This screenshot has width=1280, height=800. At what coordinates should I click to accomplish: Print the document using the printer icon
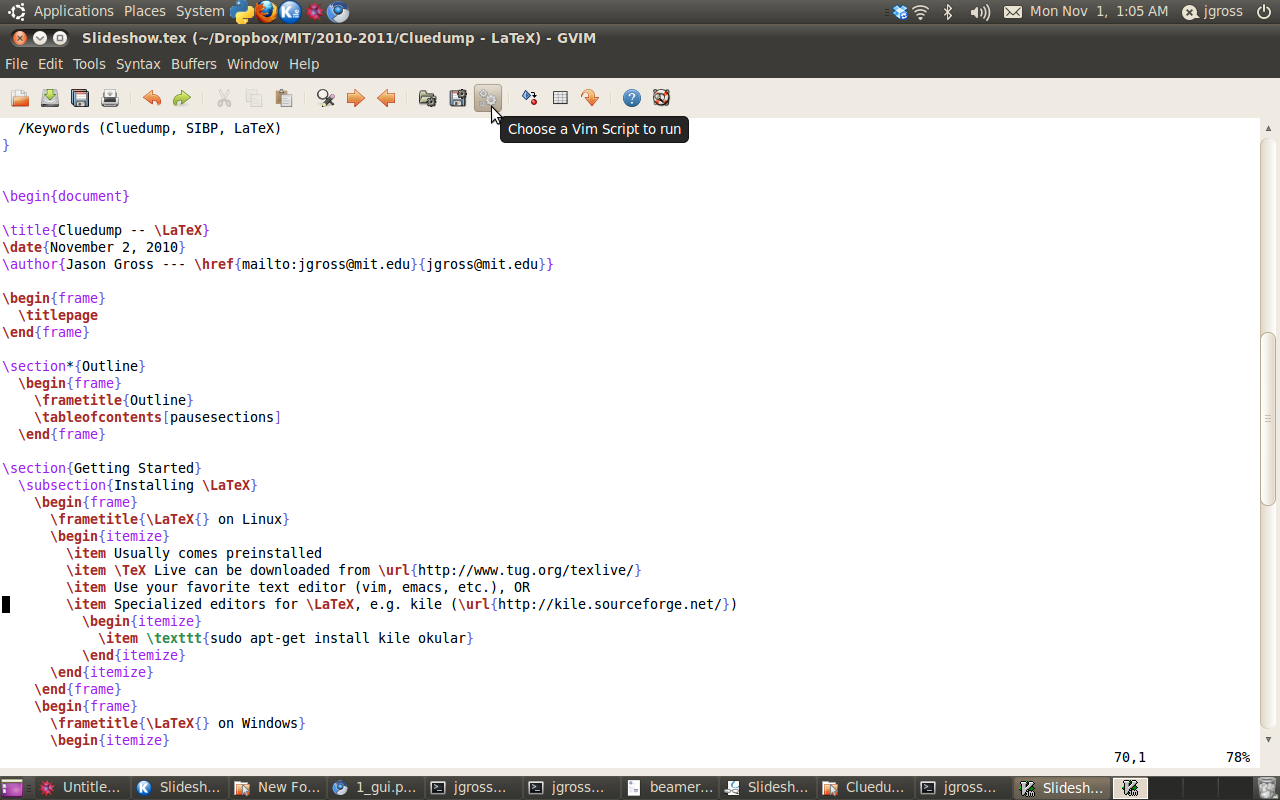pos(110,98)
